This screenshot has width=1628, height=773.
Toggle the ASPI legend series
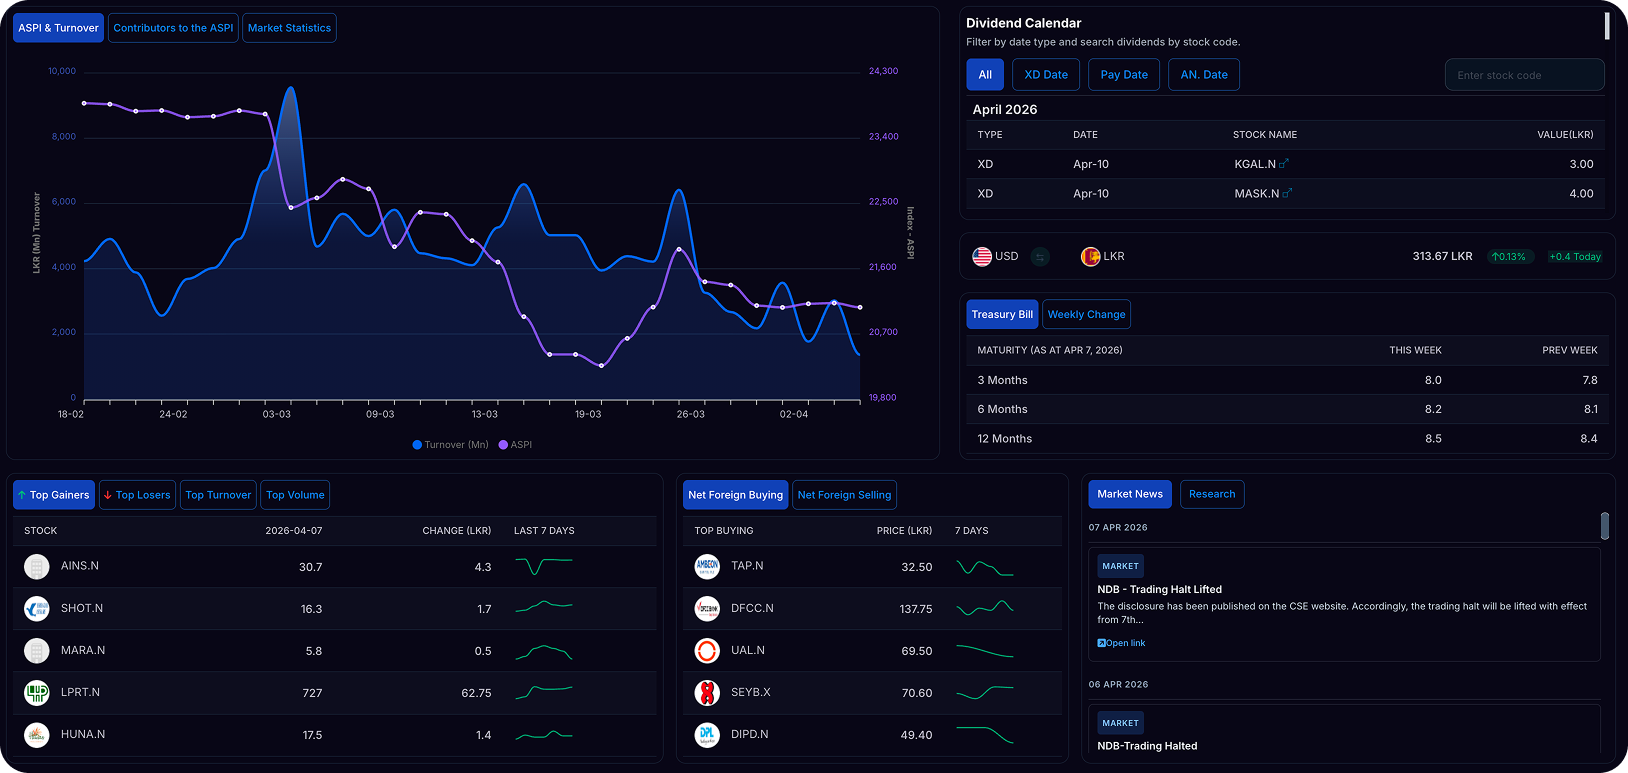515,445
